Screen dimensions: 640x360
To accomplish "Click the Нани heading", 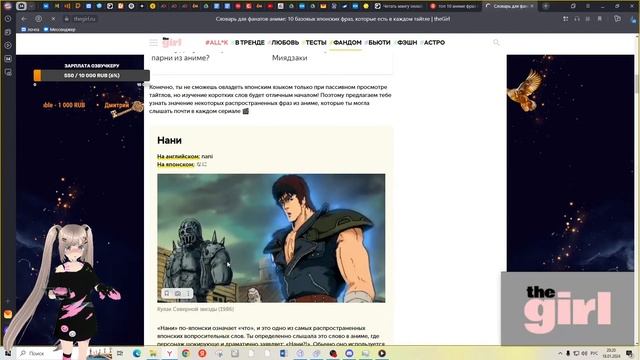I will [x=169, y=140].
